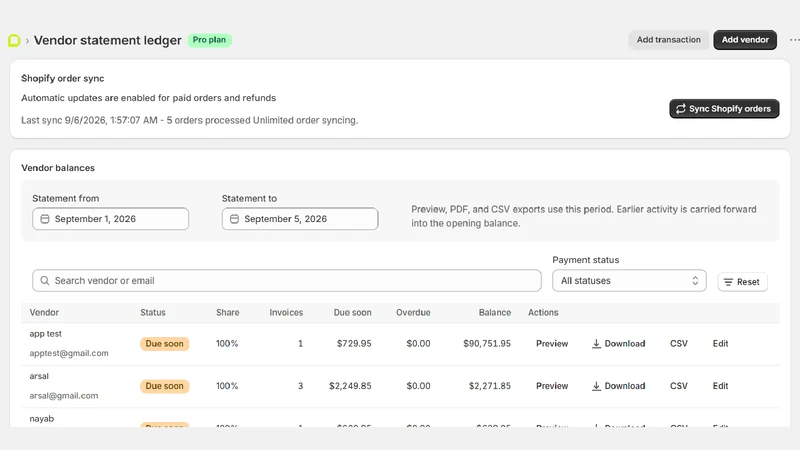800x450 pixels.
Task: Click Preview for app test vendor
Action: [x=552, y=343]
